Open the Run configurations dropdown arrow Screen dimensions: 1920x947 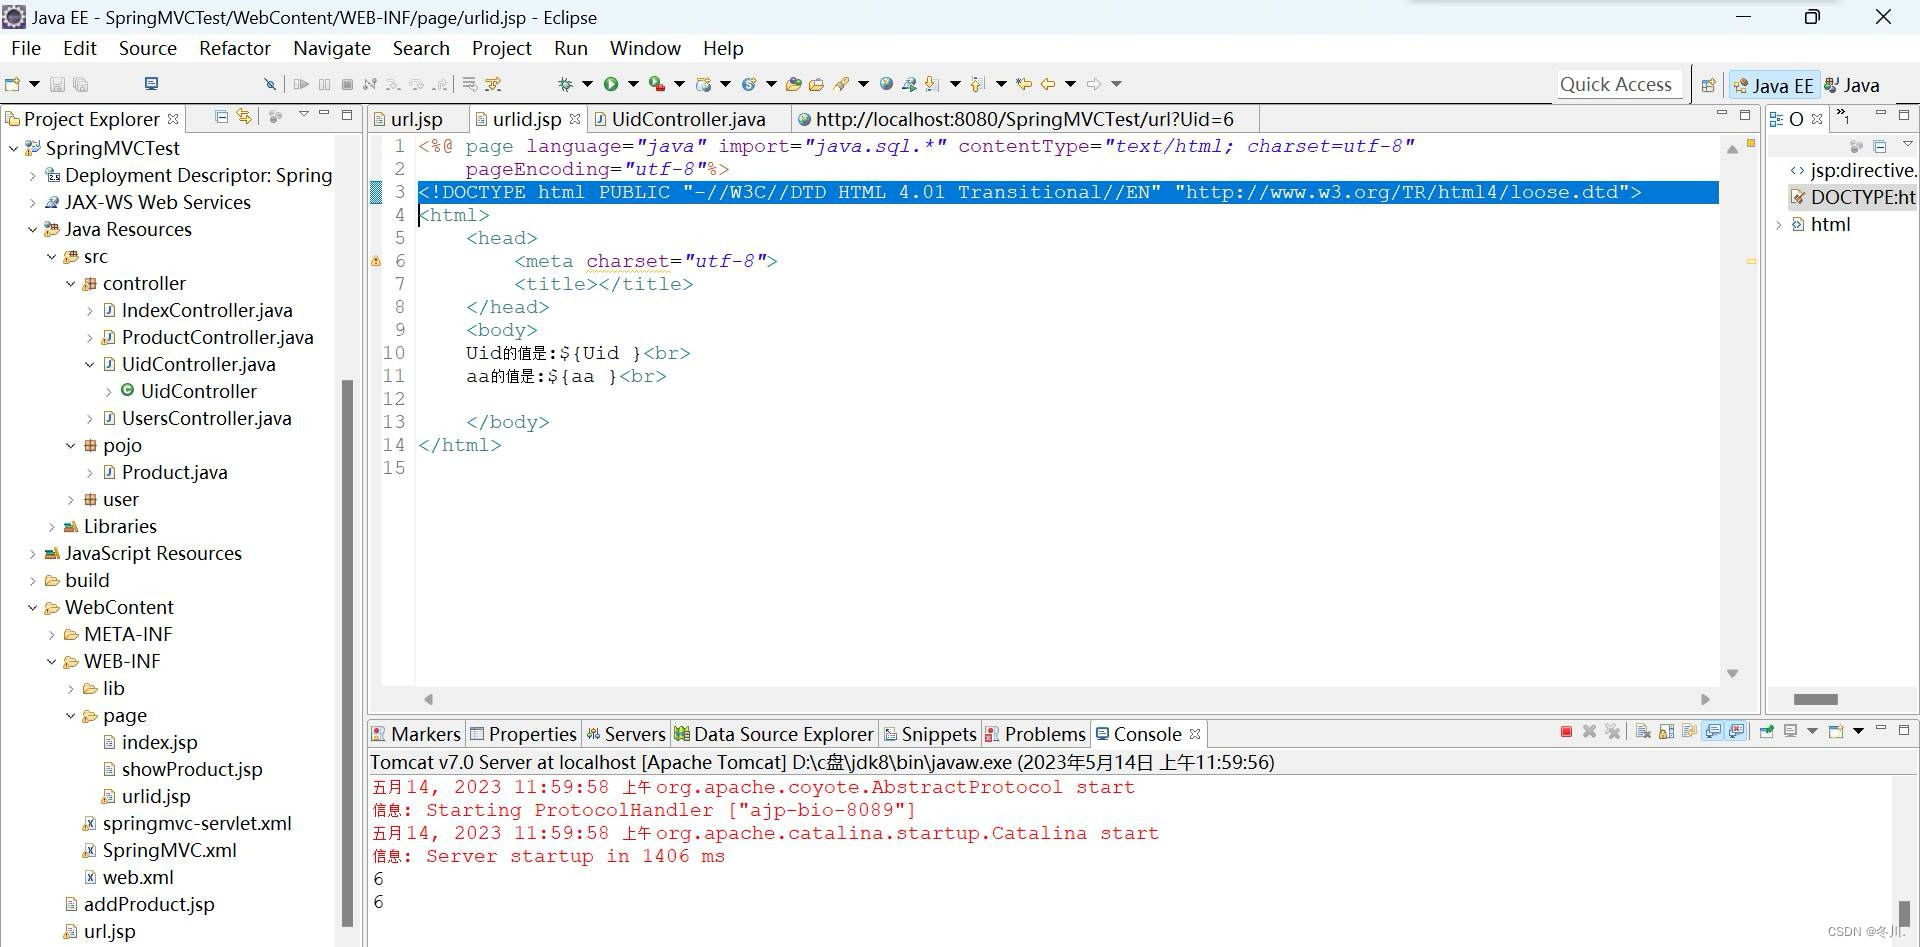pos(633,84)
